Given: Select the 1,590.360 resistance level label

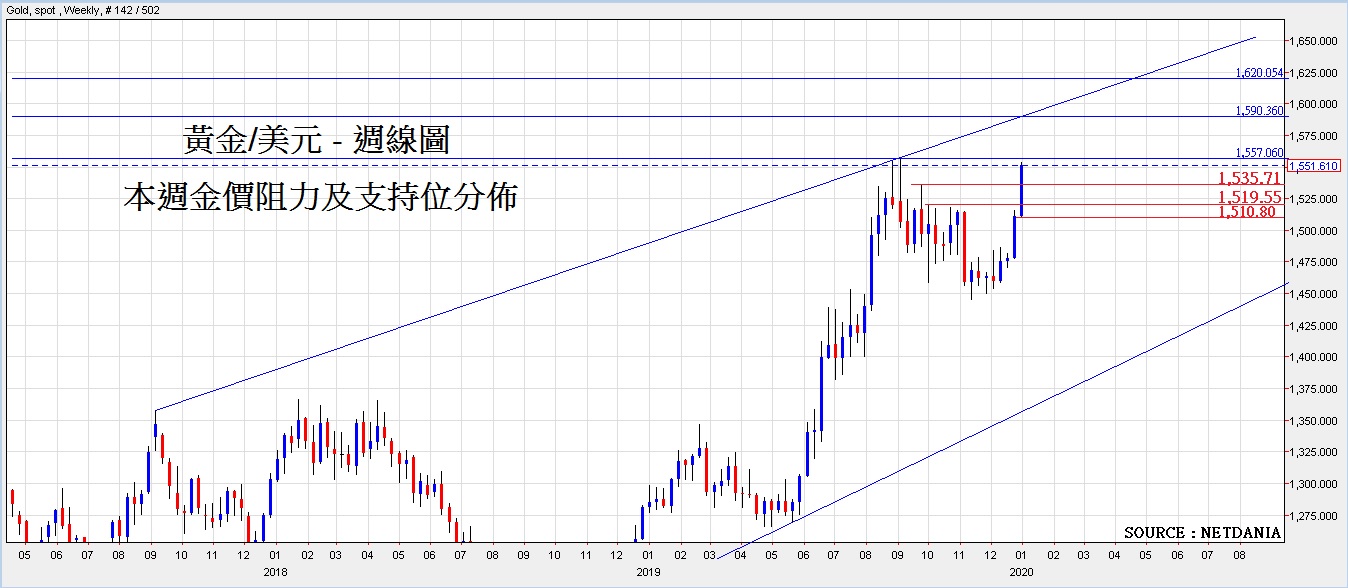Looking at the screenshot, I should click(x=1259, y=111).
